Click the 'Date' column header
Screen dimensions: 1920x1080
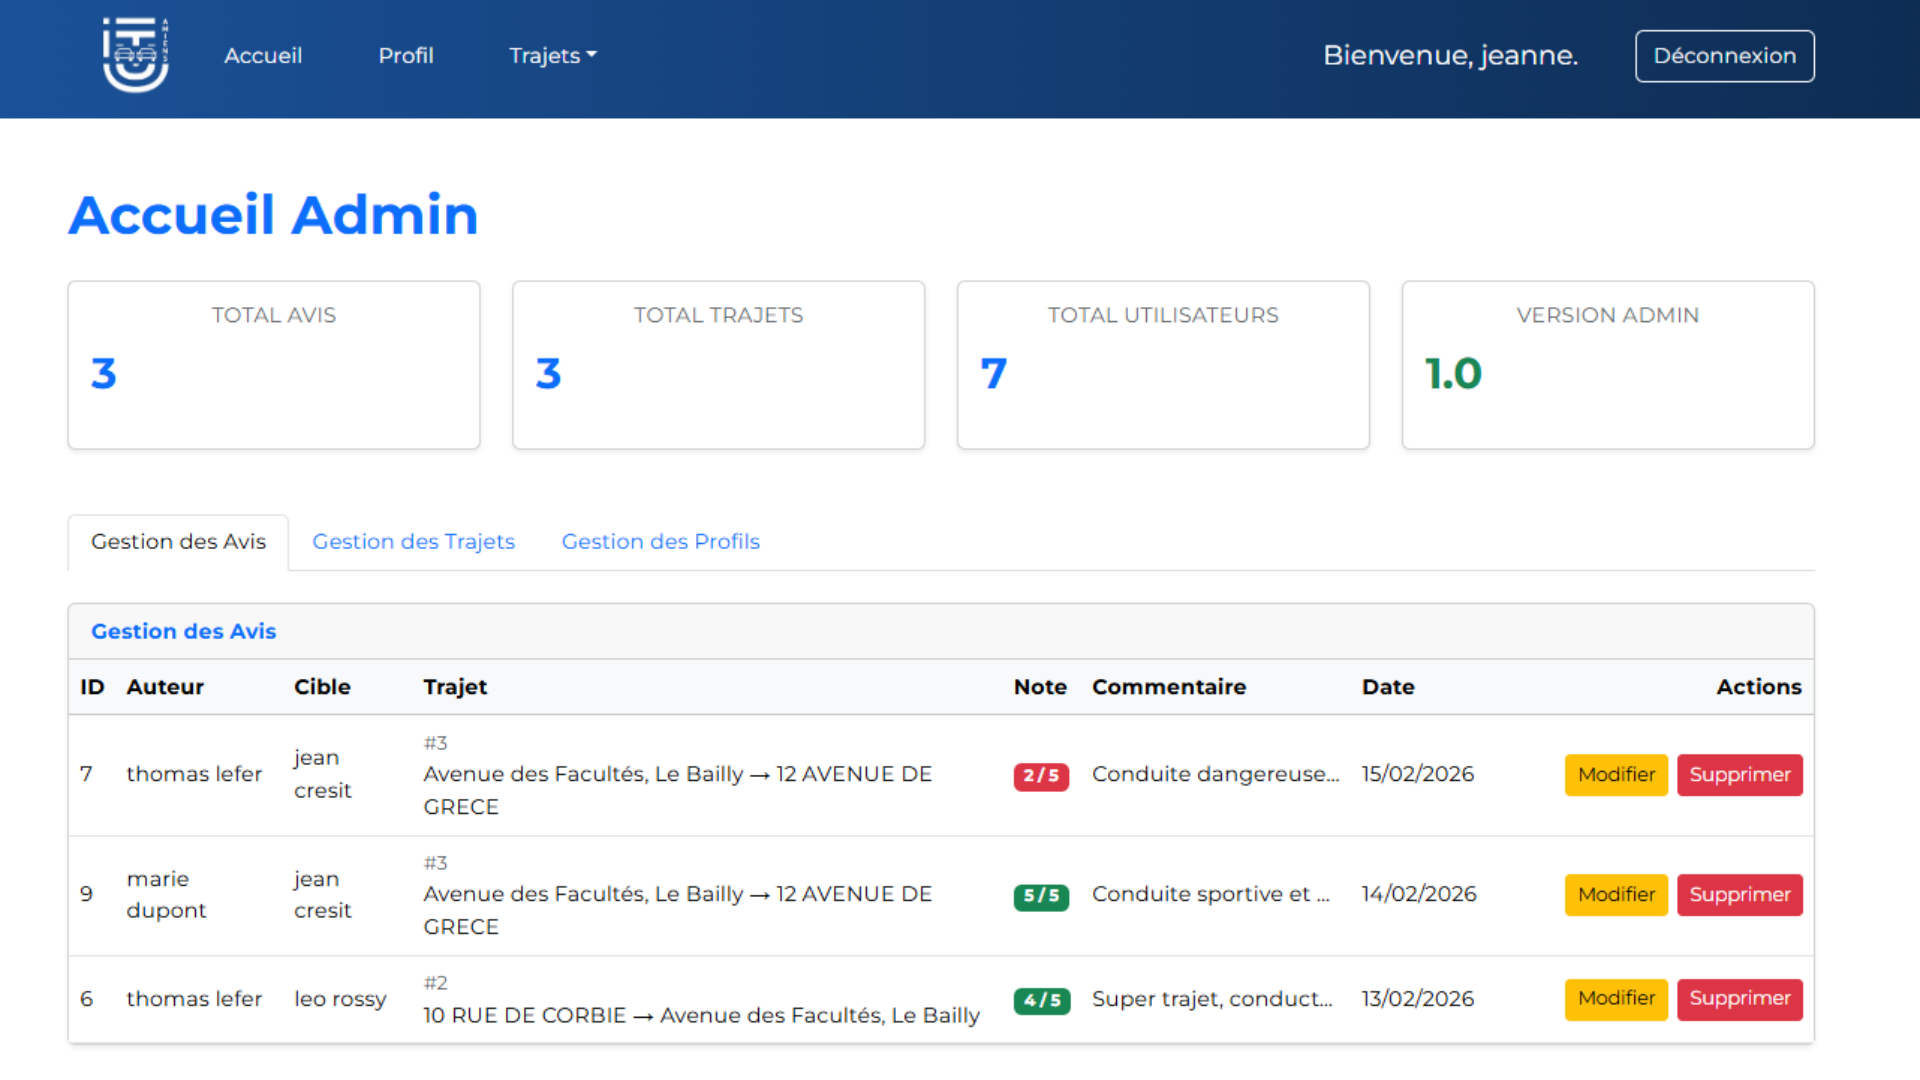click(x=1388, y=687)
